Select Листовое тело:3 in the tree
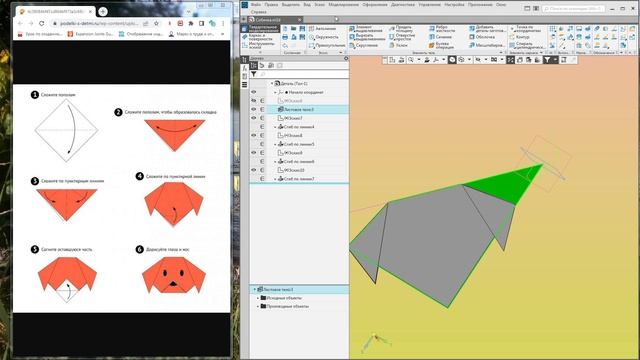Screen dimensions: 640x360 click(299, 109)
